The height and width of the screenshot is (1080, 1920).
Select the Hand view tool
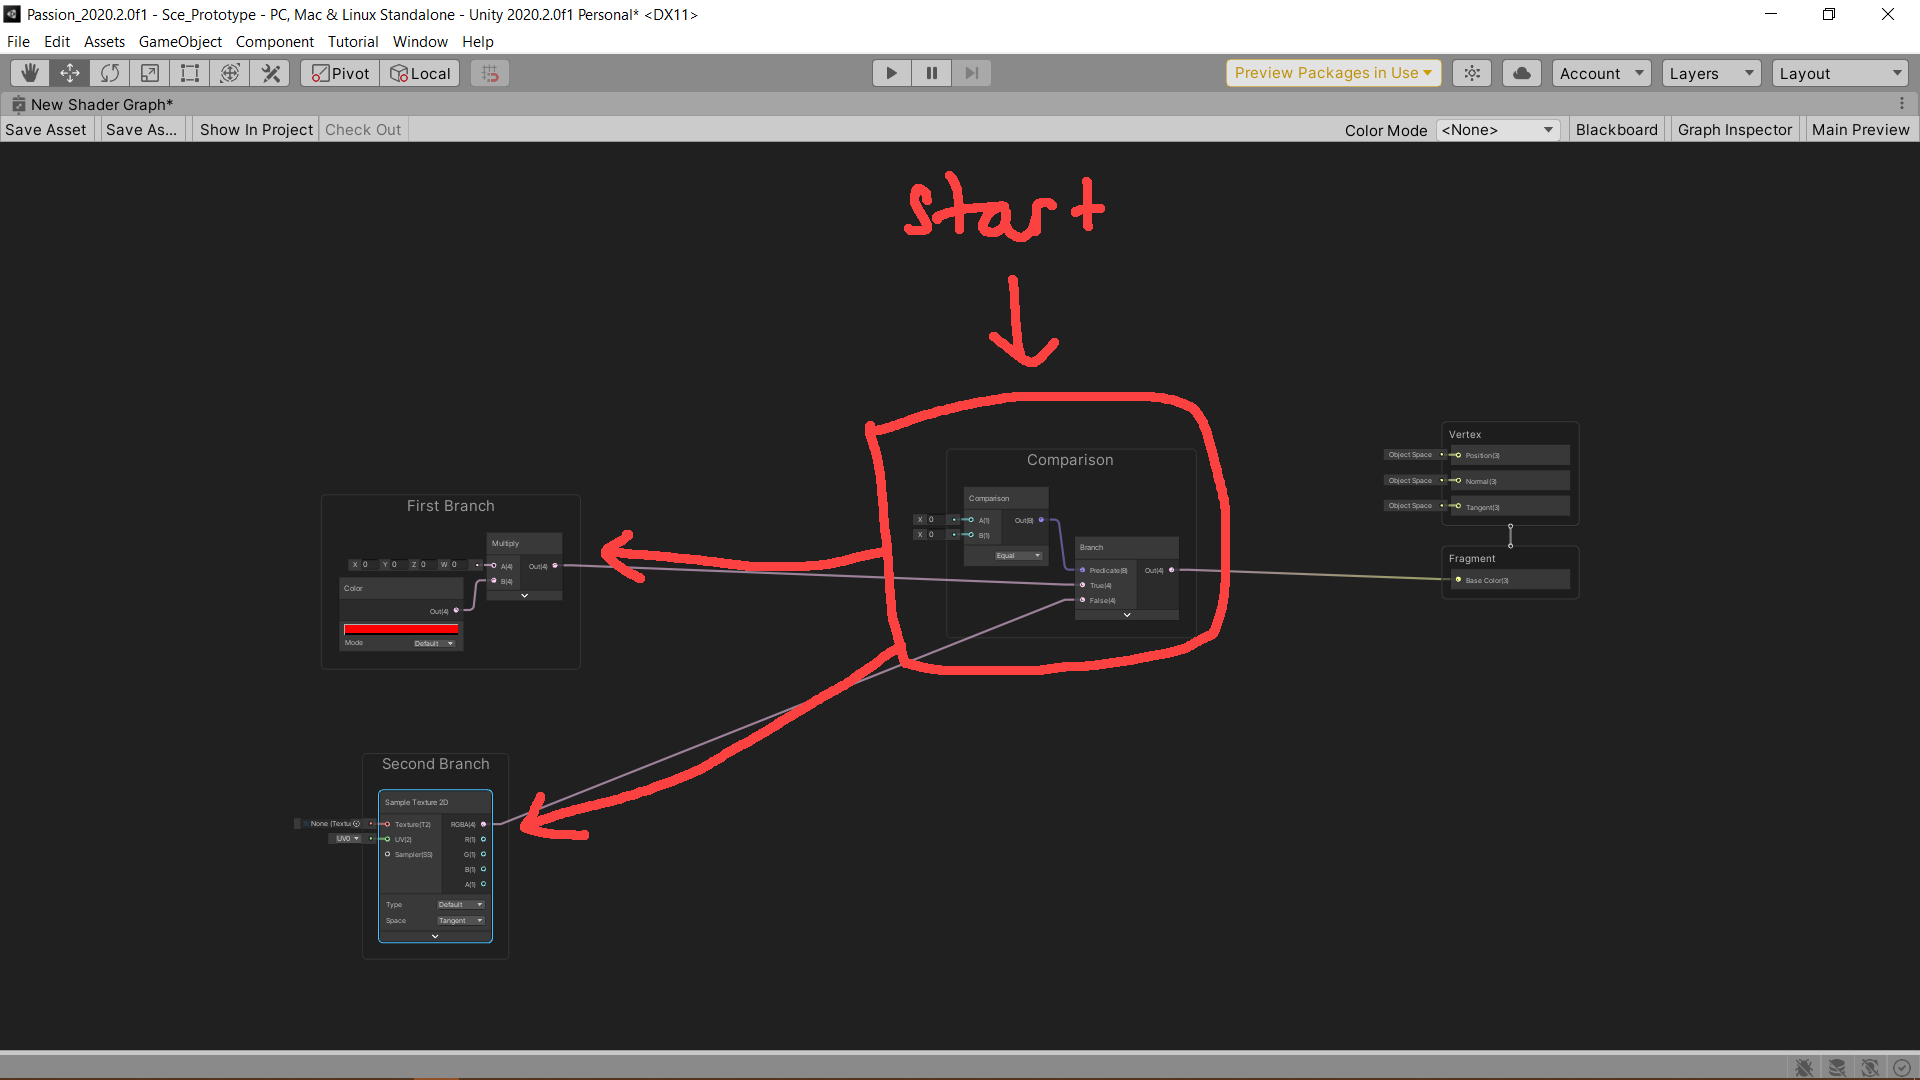29,72
